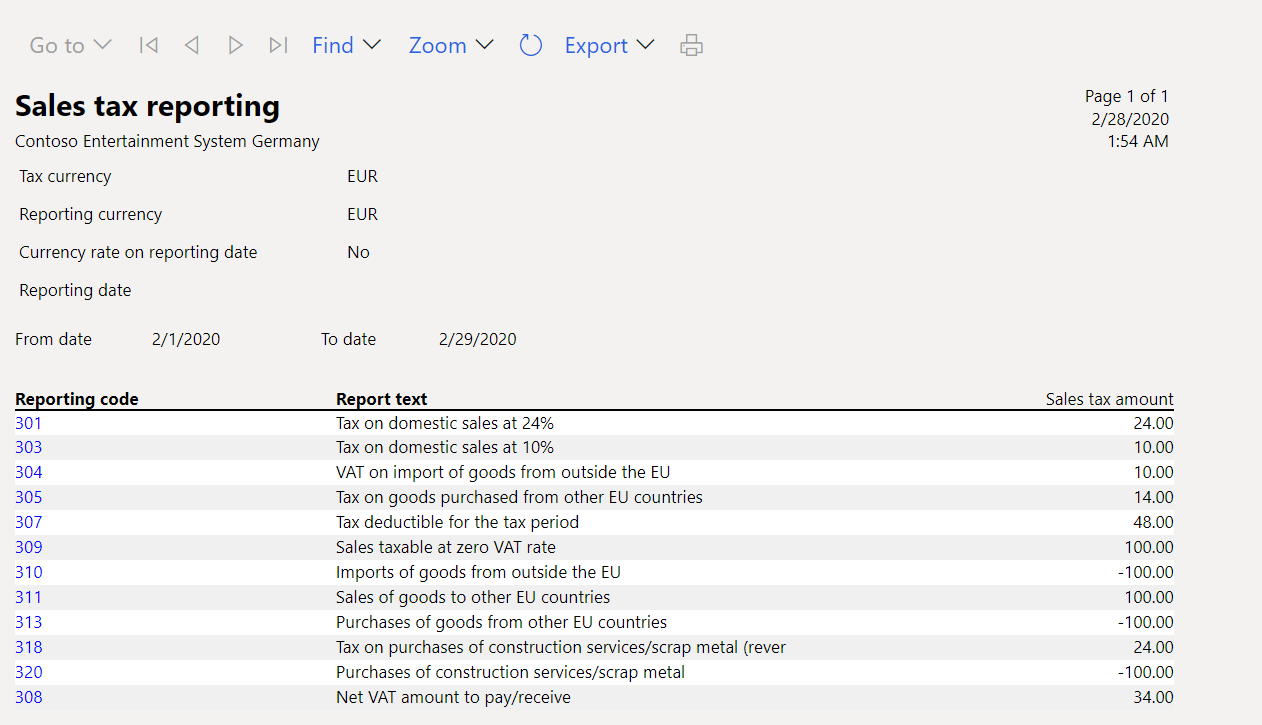Select the Sales tax reporting title
The width and height of the screenshot is (1262, 725).
tap(147, 106)
